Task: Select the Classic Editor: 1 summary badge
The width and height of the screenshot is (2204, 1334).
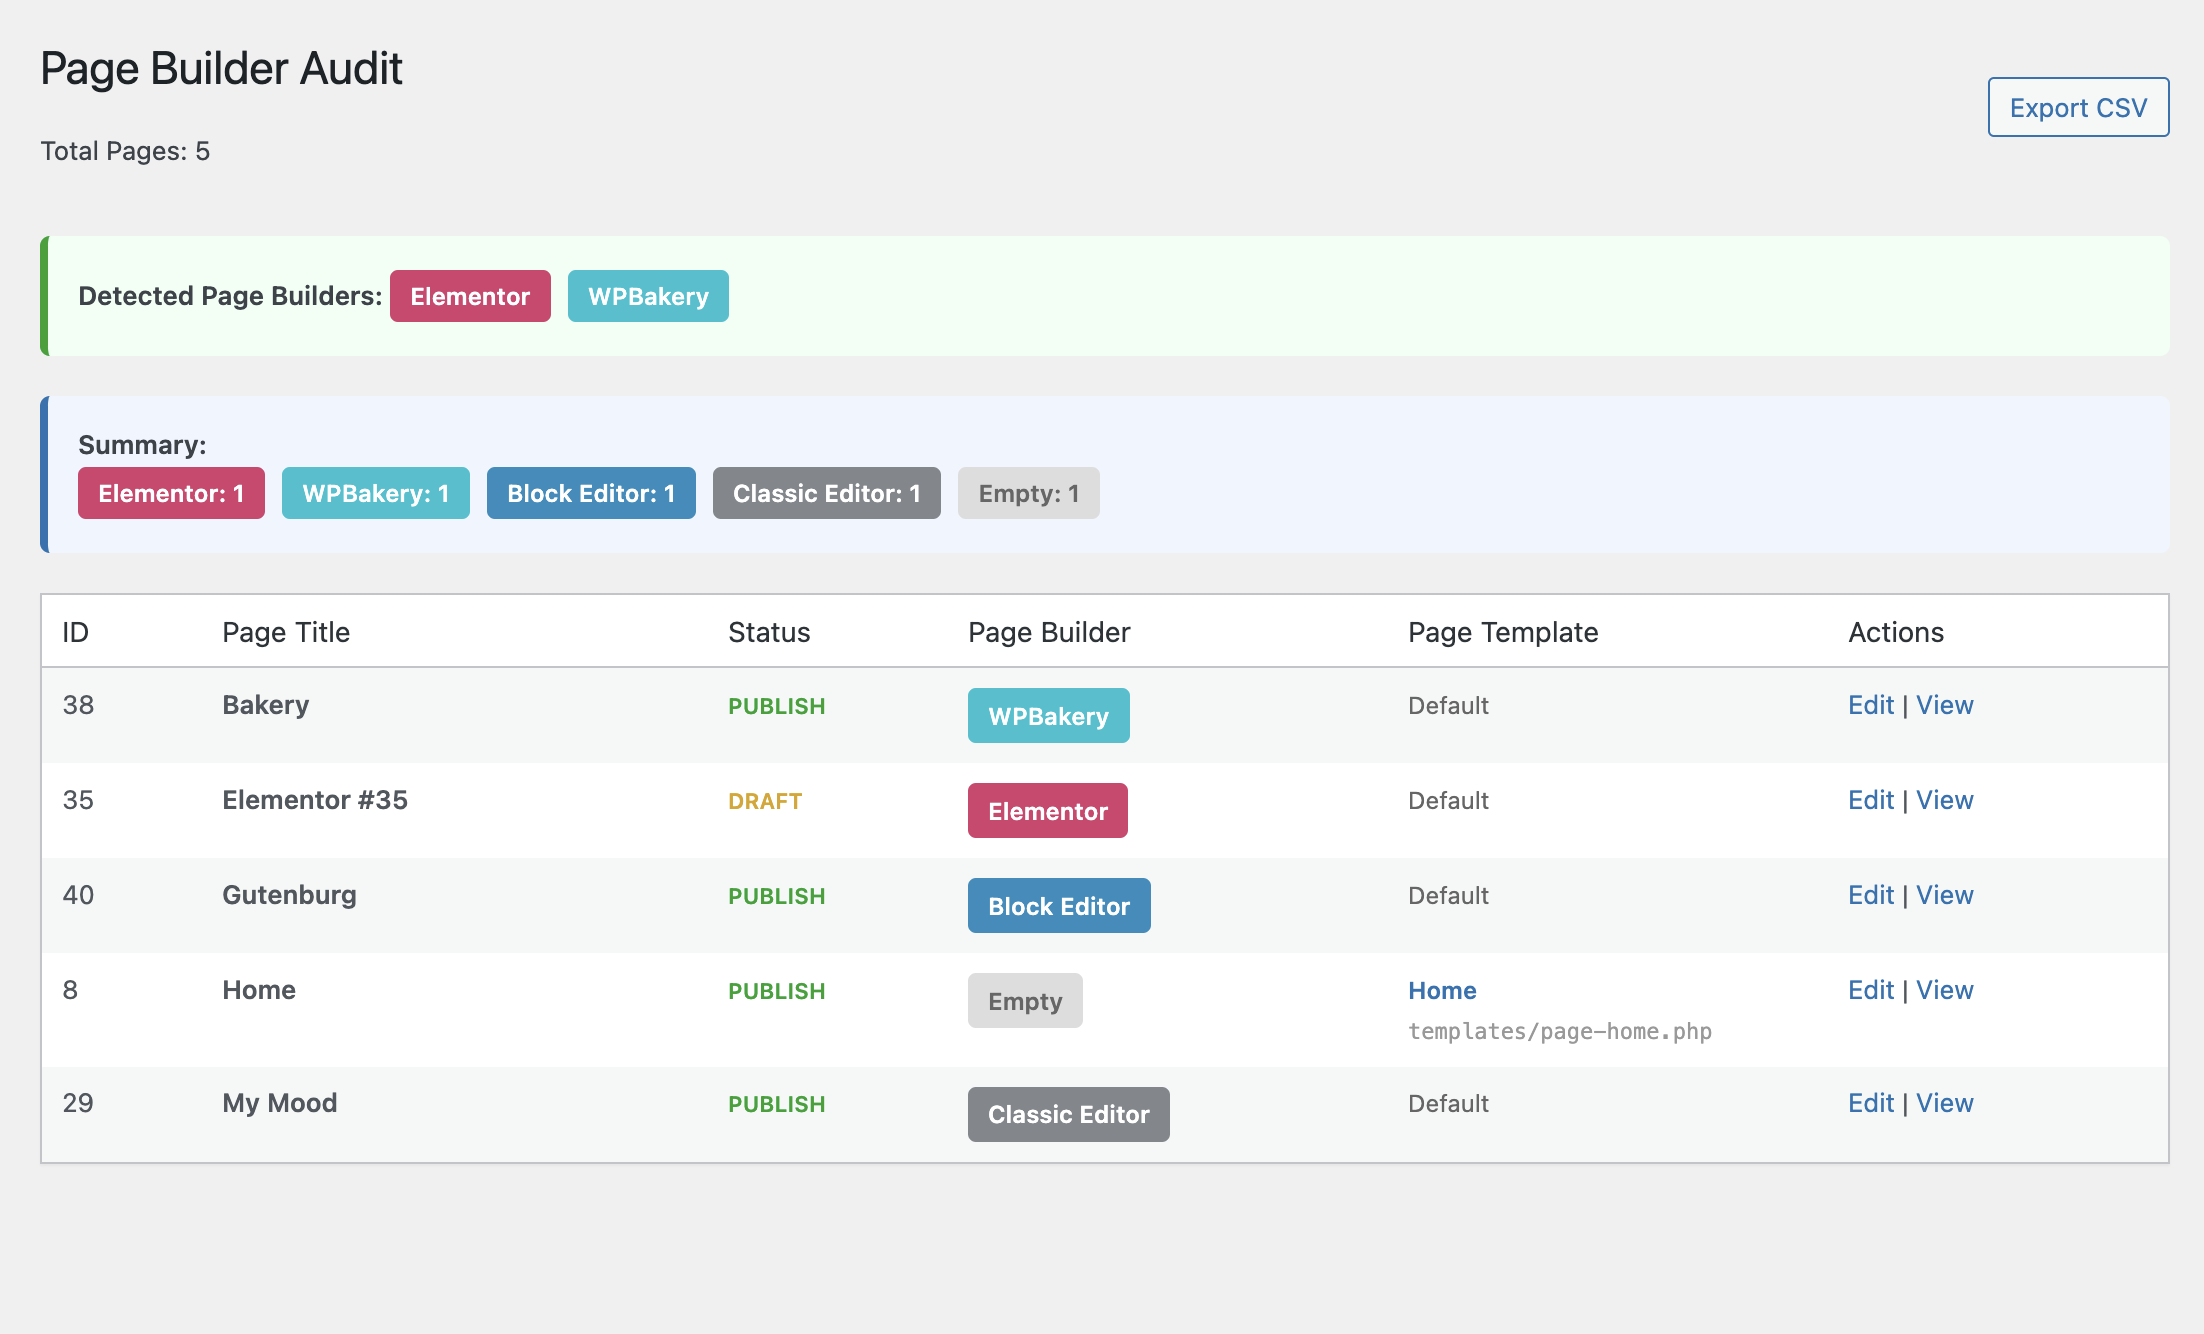Action: (826, 493)
